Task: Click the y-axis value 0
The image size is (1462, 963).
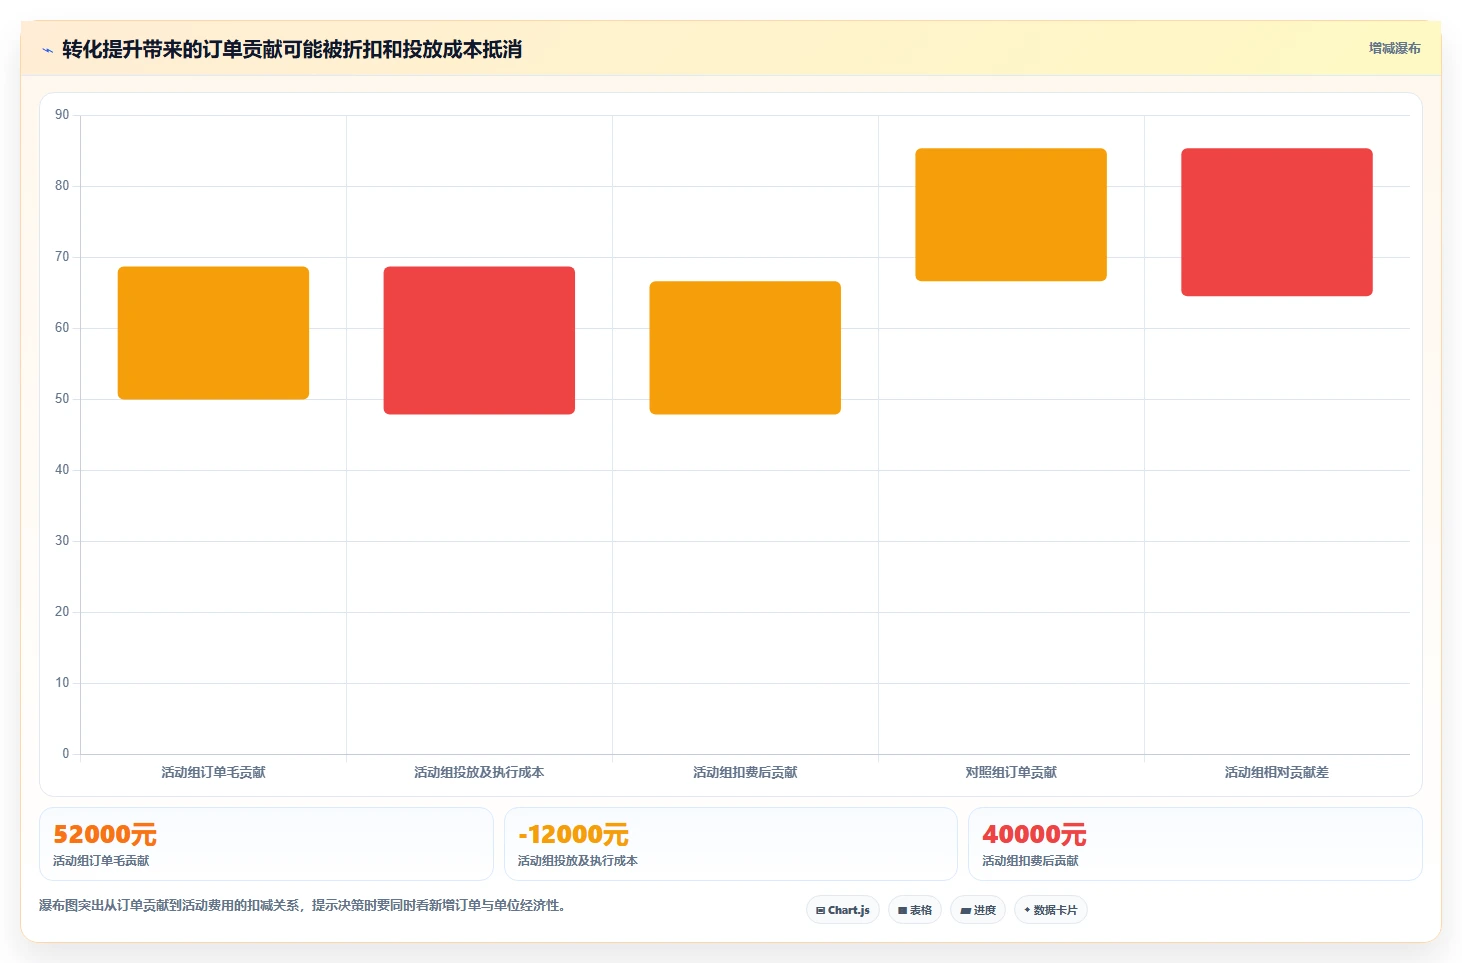Action: coord(66,754)
